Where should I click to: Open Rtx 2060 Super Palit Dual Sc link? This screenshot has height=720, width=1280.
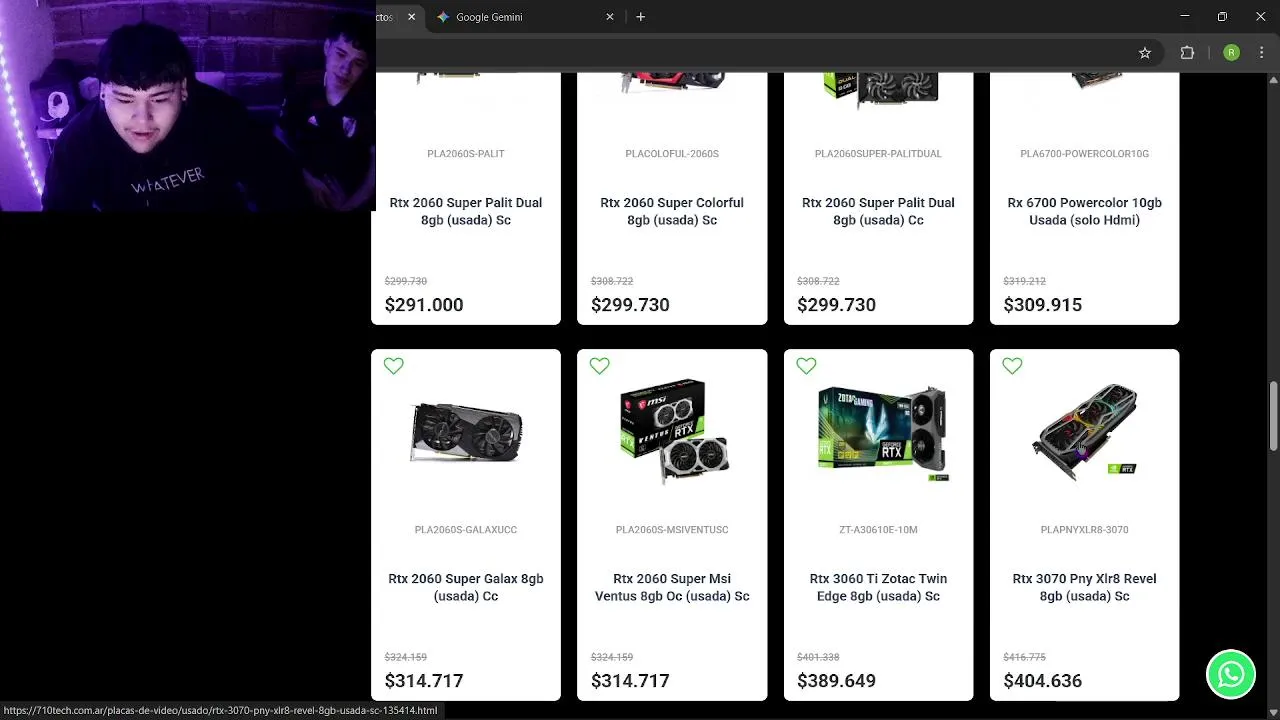(x=466, y=211)
